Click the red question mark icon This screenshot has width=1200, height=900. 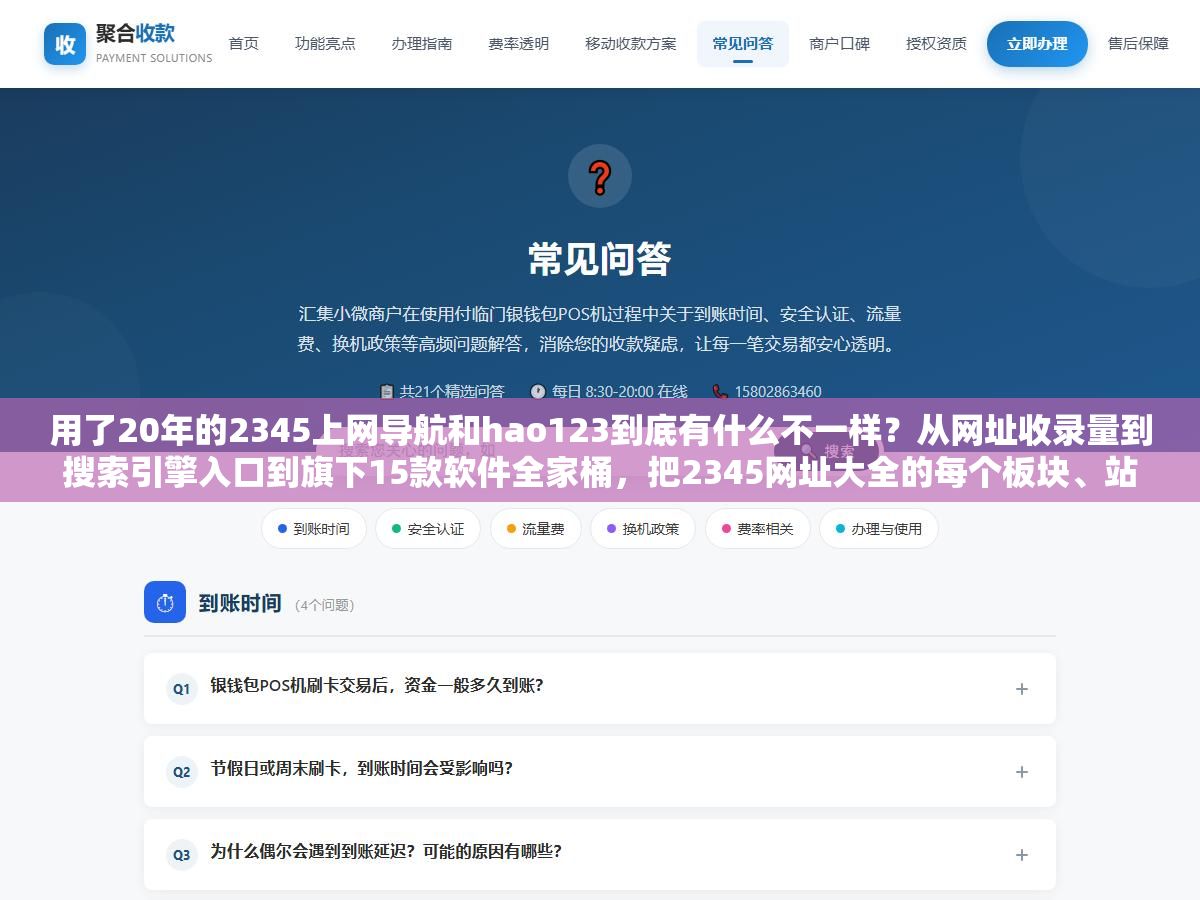coord(600,176)
